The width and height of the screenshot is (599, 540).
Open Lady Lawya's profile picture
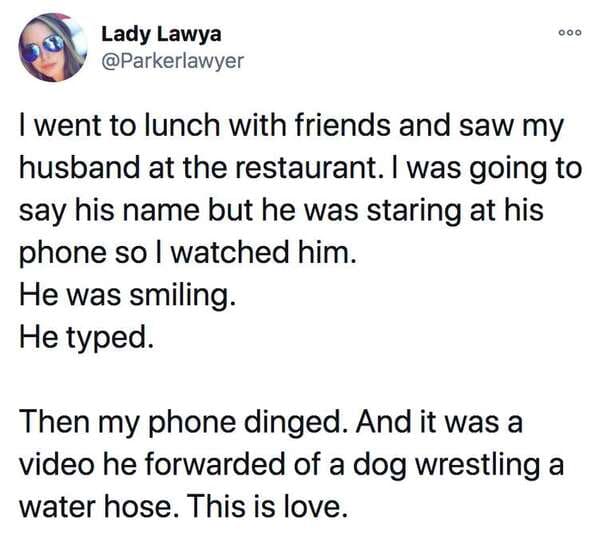[x=53, y=48]
